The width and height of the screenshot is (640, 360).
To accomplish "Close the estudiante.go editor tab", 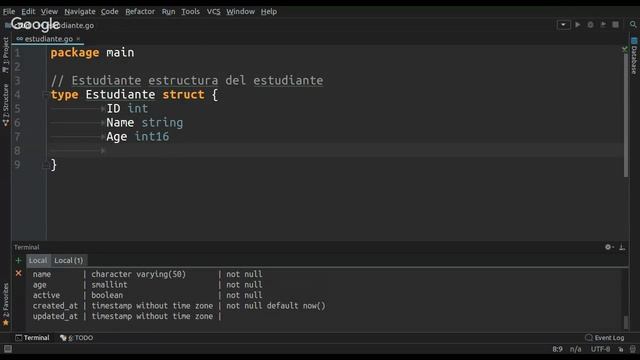I will coord(78,39).
